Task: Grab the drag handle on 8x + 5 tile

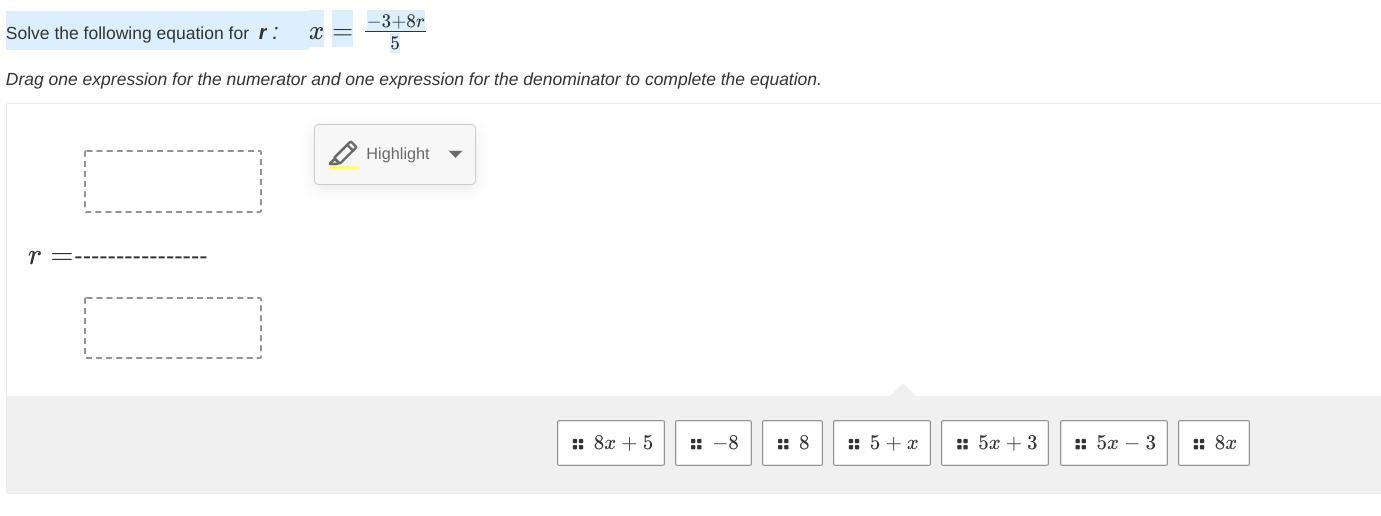Action: click(x=578, y=444)
